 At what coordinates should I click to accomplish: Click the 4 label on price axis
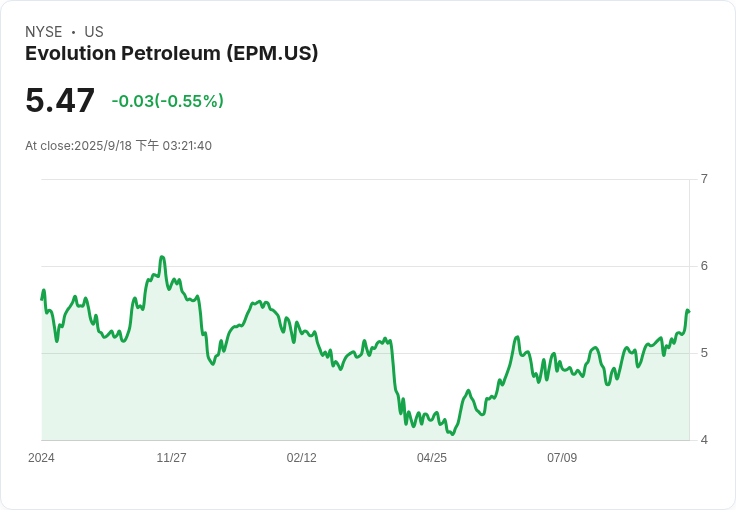704,440
